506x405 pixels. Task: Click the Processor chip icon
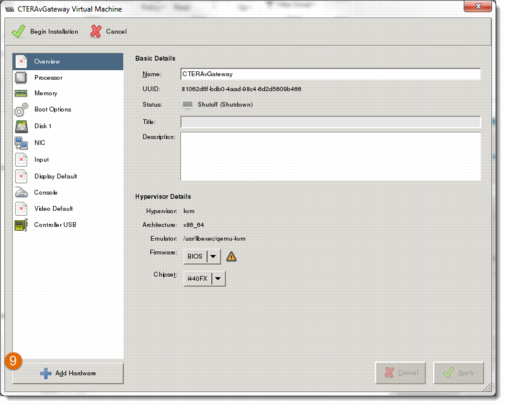click(x=21, y=78)
